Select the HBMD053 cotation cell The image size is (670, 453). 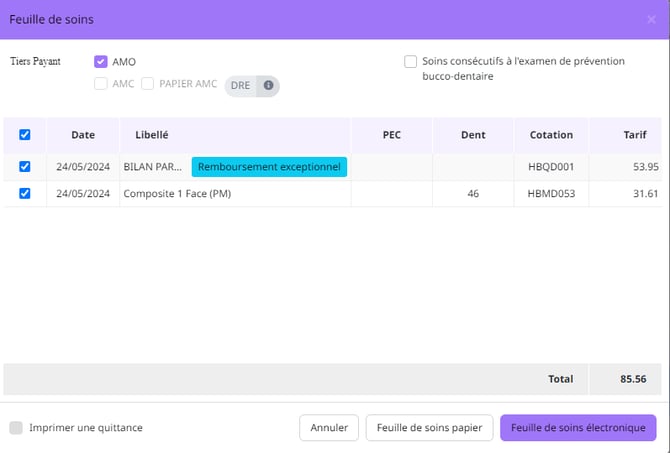tap(551, 194)
